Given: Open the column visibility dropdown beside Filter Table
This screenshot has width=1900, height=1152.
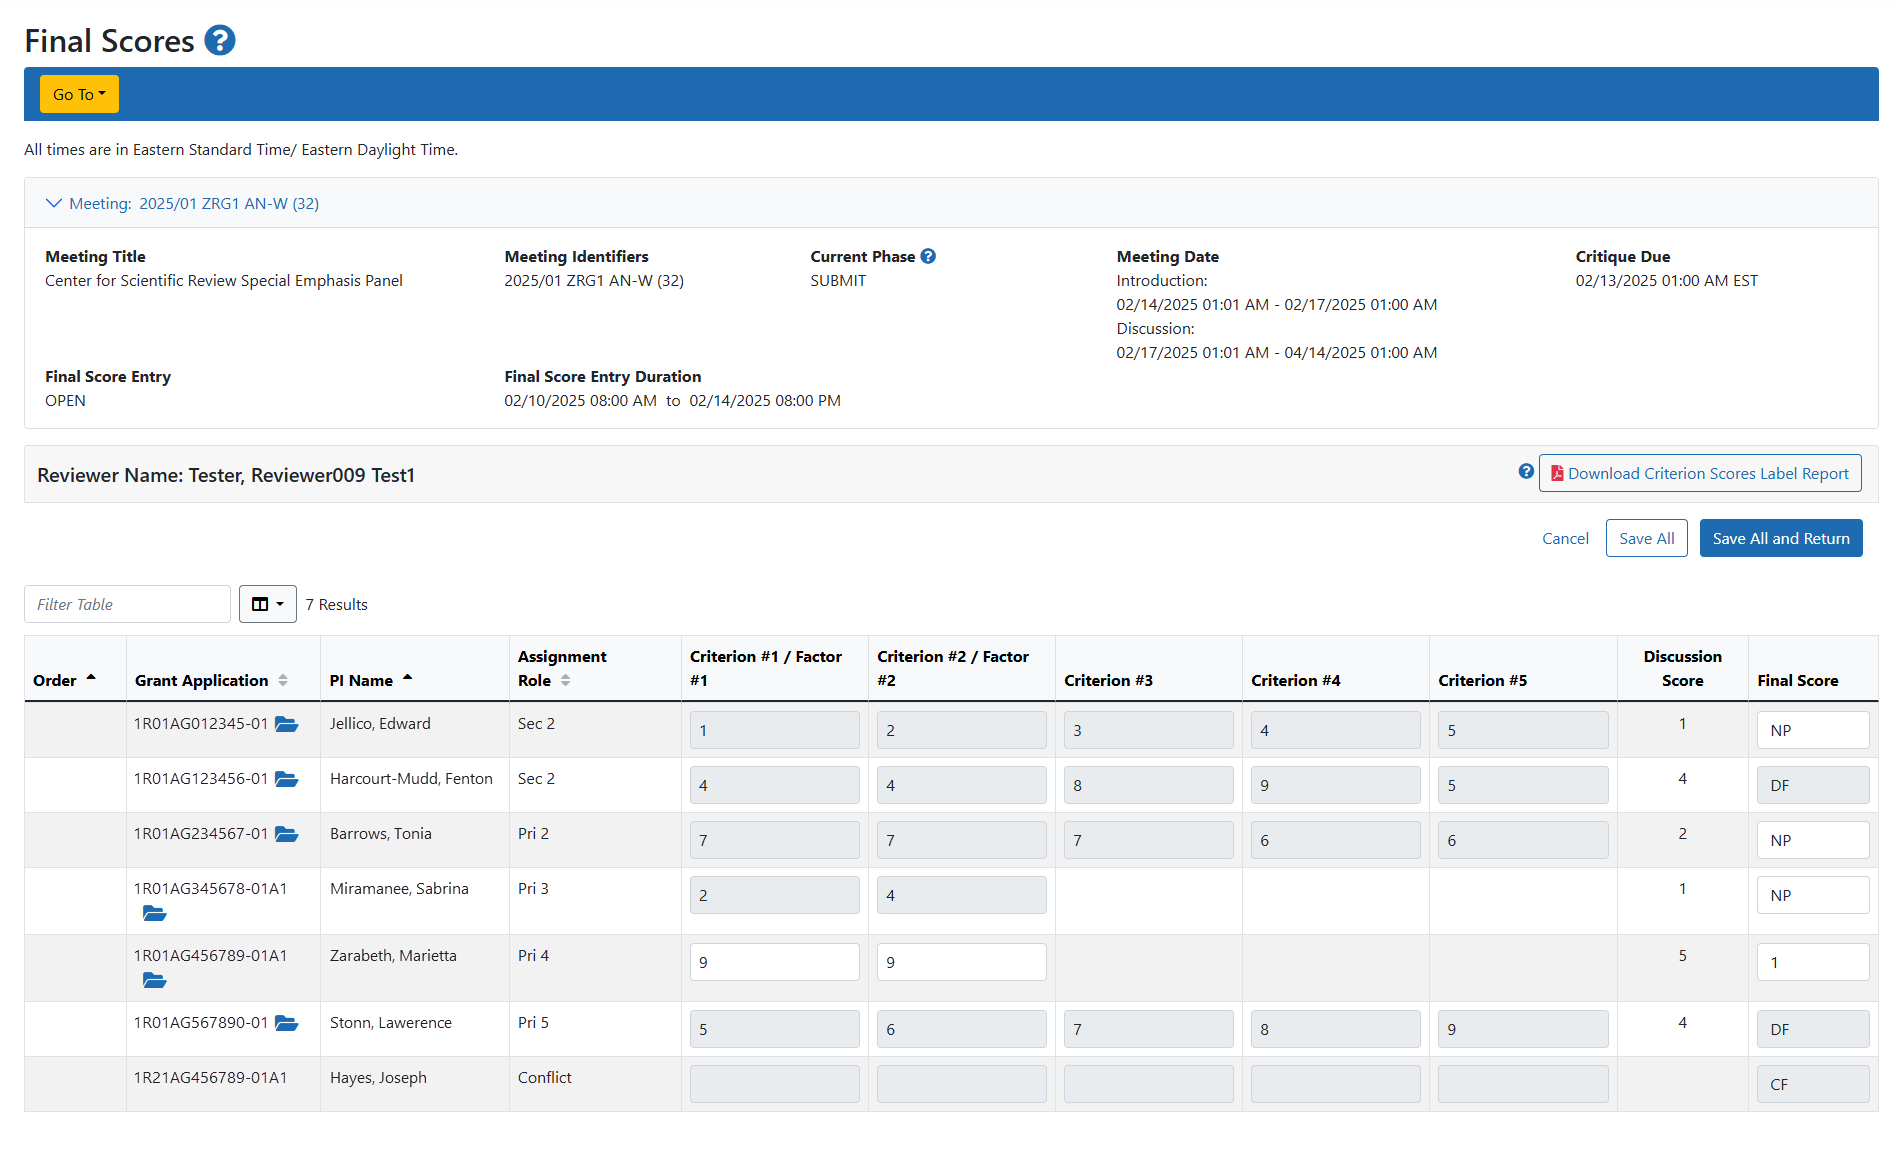Looking at the screenshot, I should 267,604.
